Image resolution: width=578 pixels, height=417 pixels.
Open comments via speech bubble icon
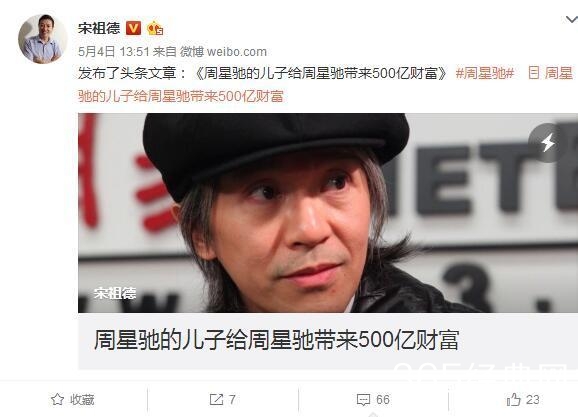click(363, 400)
